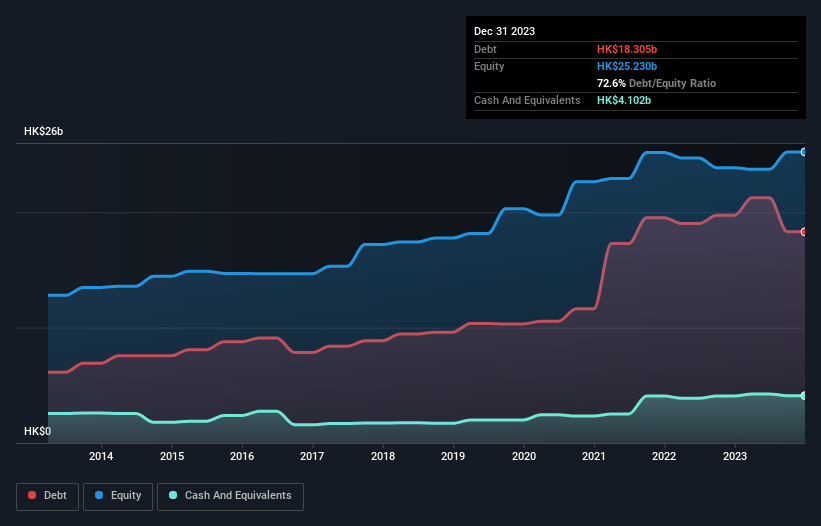Click the teal dot in Cash legend

point(173,495)
